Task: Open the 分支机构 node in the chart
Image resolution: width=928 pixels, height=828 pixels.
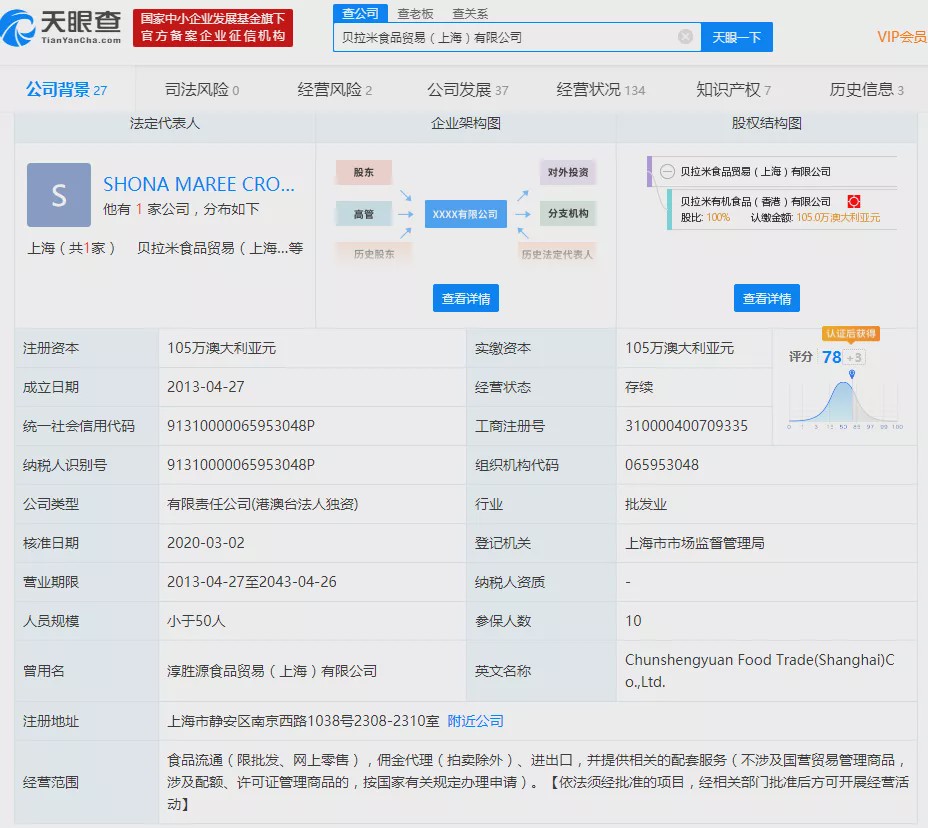Action: (571, 213)
